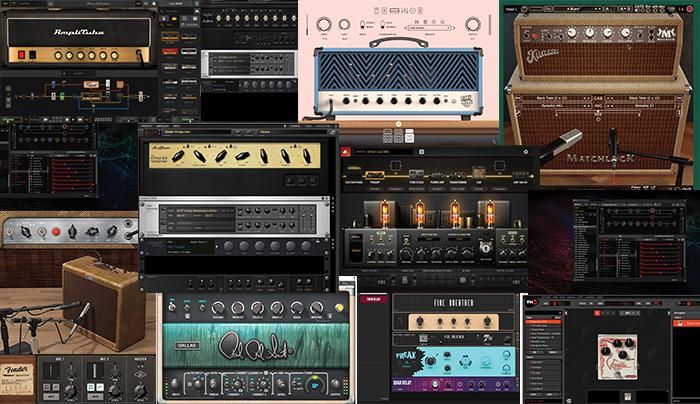Select the Transformer module in BIAS chain
This screenshot has width=700, height=404.
(458, 175)
